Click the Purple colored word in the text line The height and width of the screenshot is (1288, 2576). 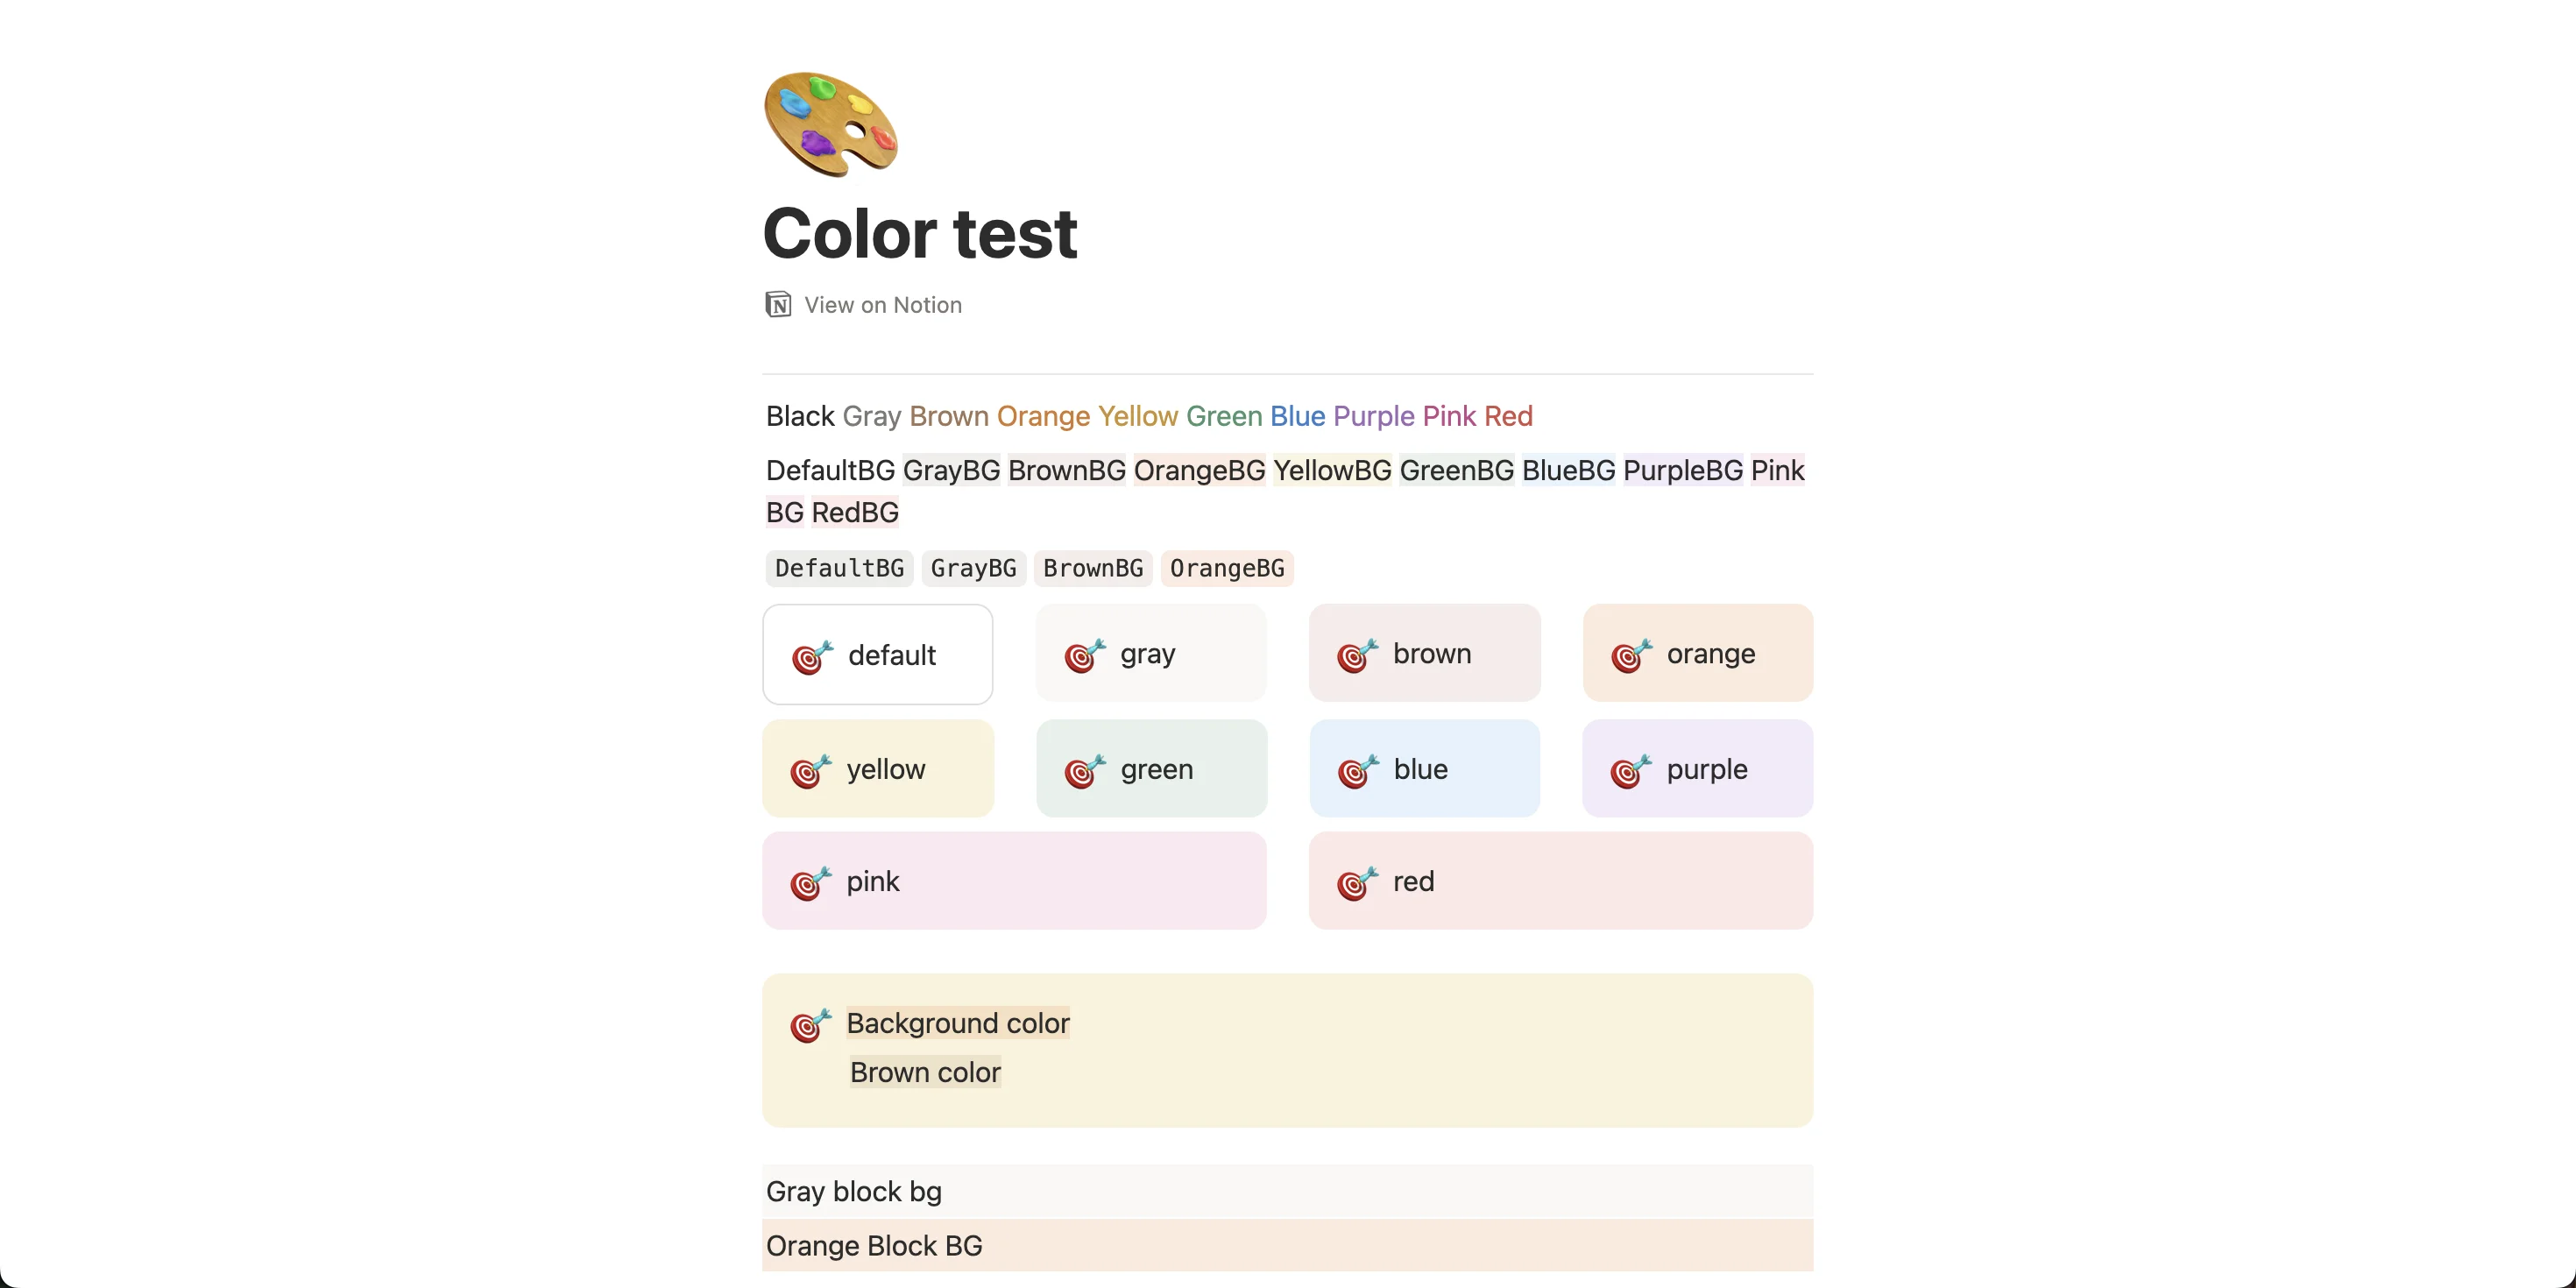(x=1373, y=416)
